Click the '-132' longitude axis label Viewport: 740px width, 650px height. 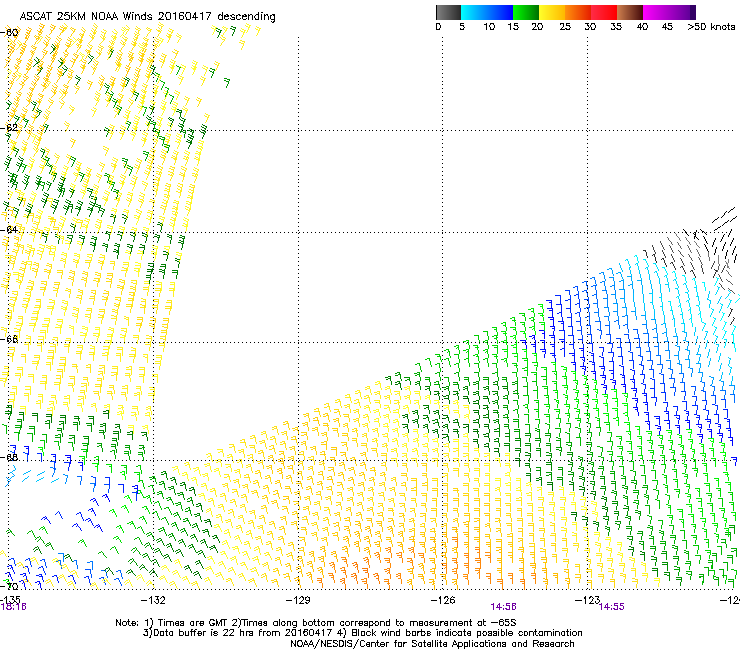[x=153, y=600]
